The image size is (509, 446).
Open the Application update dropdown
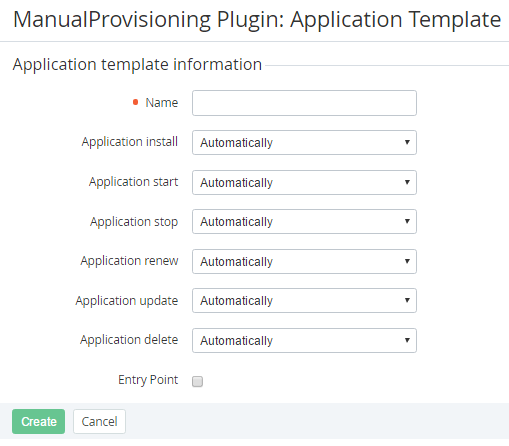coord(304,301)
